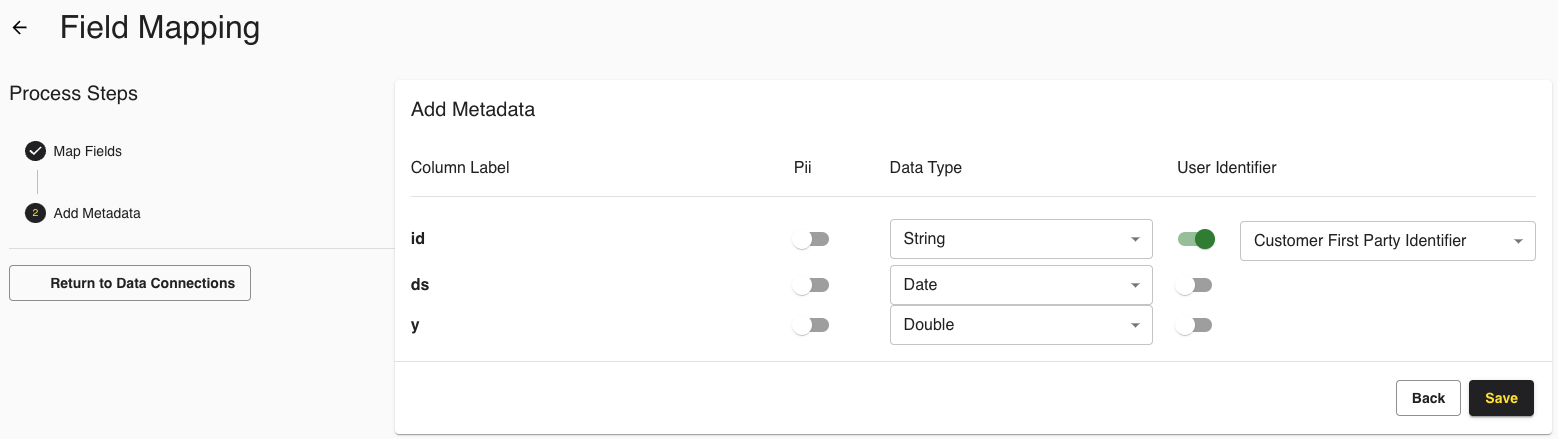Enable Pii toggle for id row

click(810, 239)
